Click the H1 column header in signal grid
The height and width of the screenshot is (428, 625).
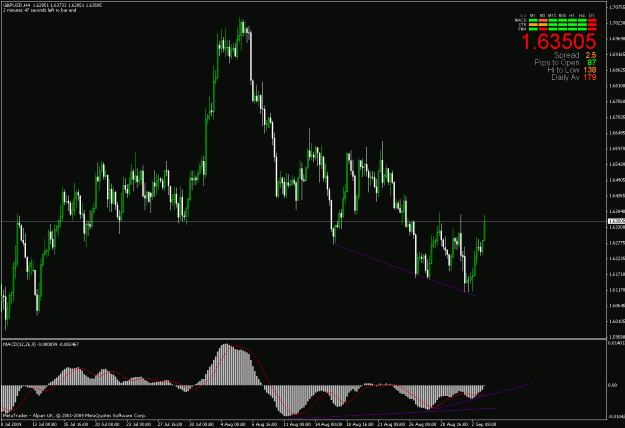(572, 16)
